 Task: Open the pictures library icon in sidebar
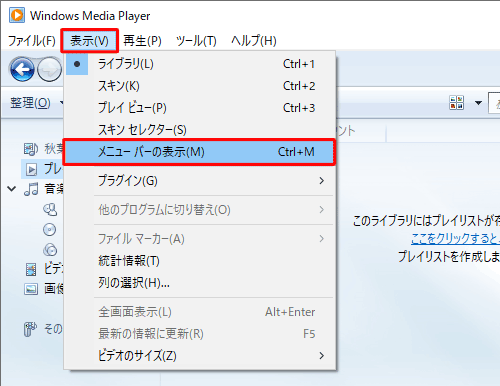point(31,289)
